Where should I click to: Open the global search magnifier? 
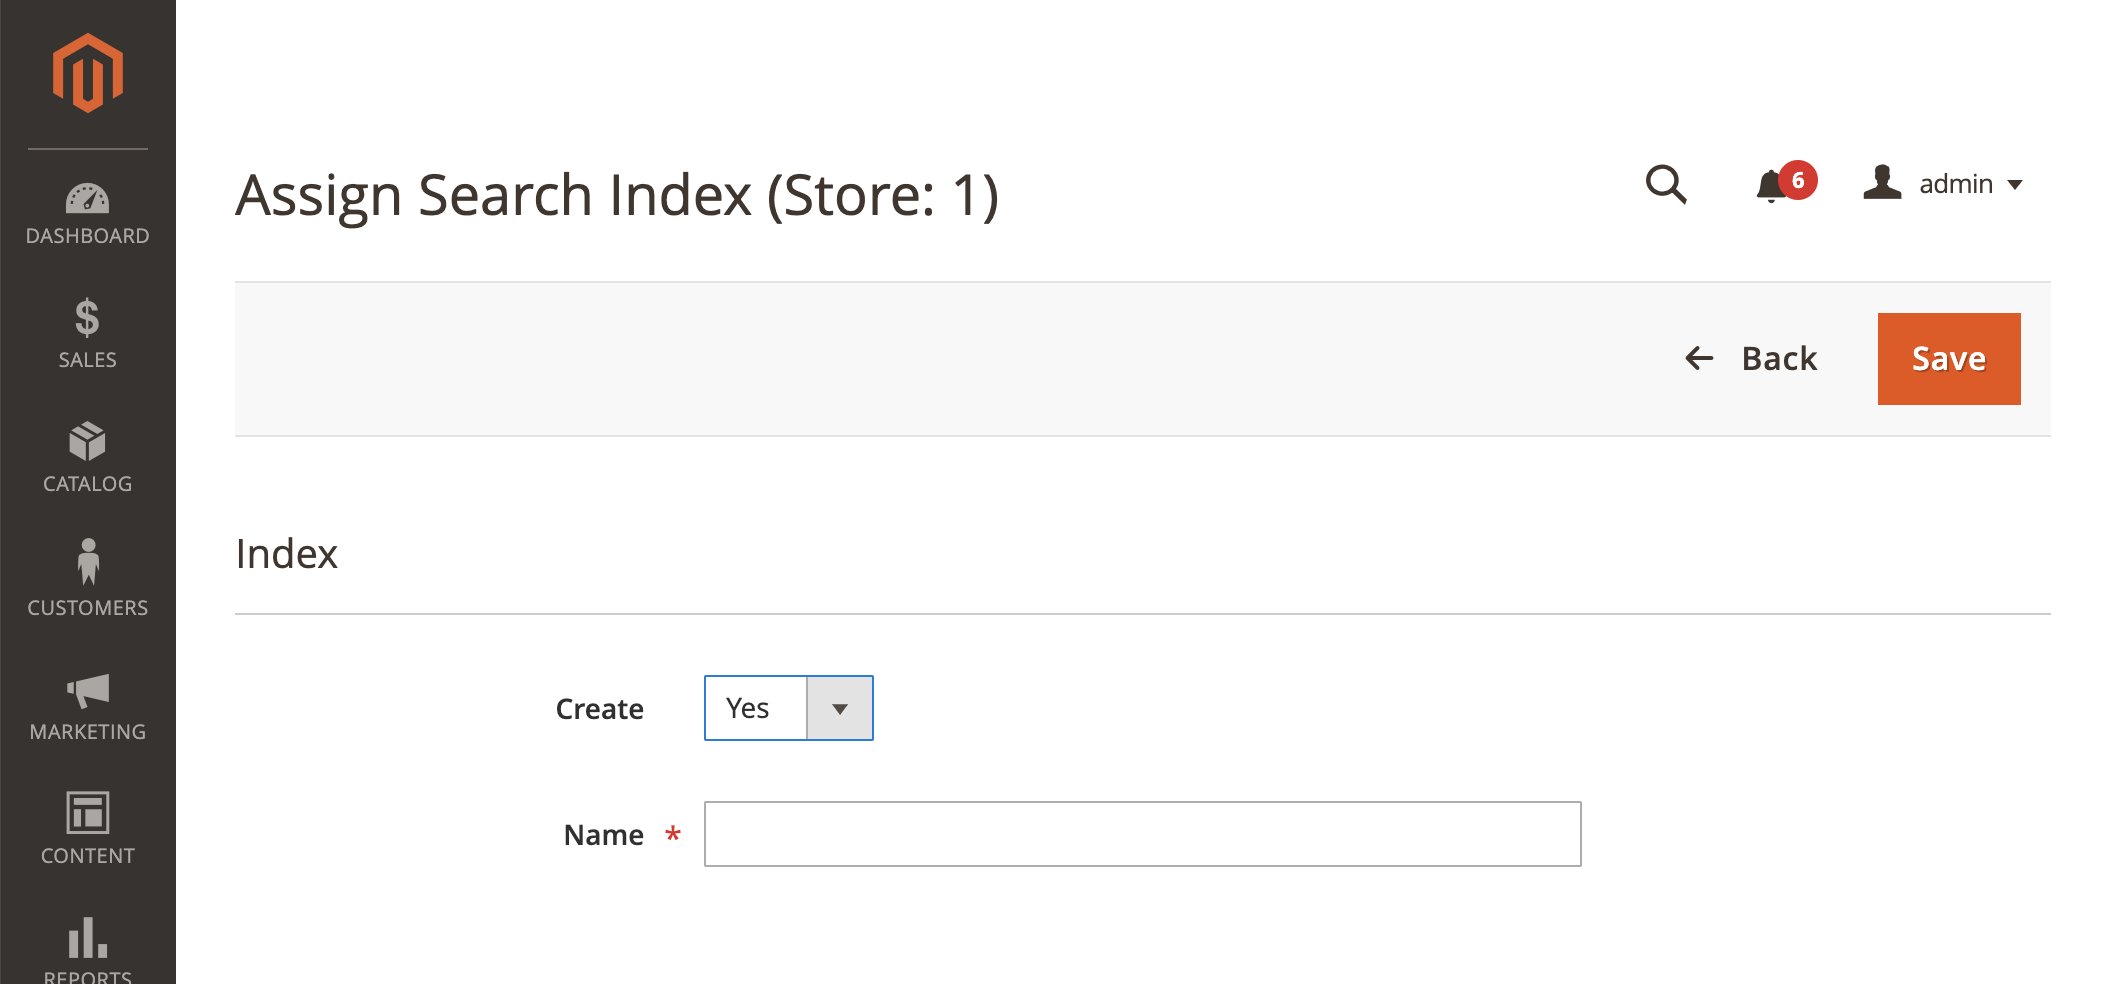(1667, 185)
